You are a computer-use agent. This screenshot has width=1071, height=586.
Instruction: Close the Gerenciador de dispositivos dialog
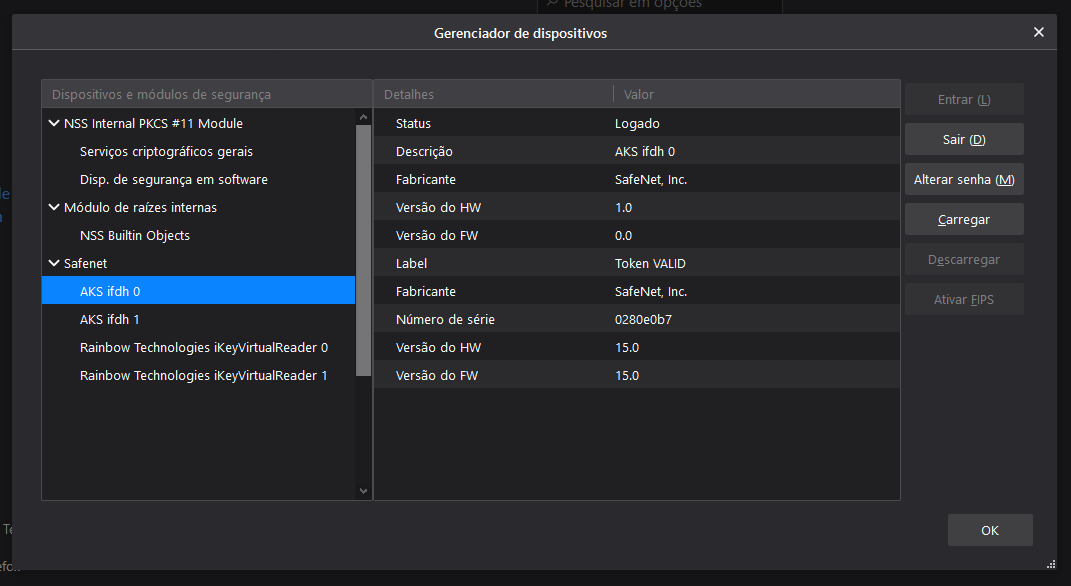1038,33
